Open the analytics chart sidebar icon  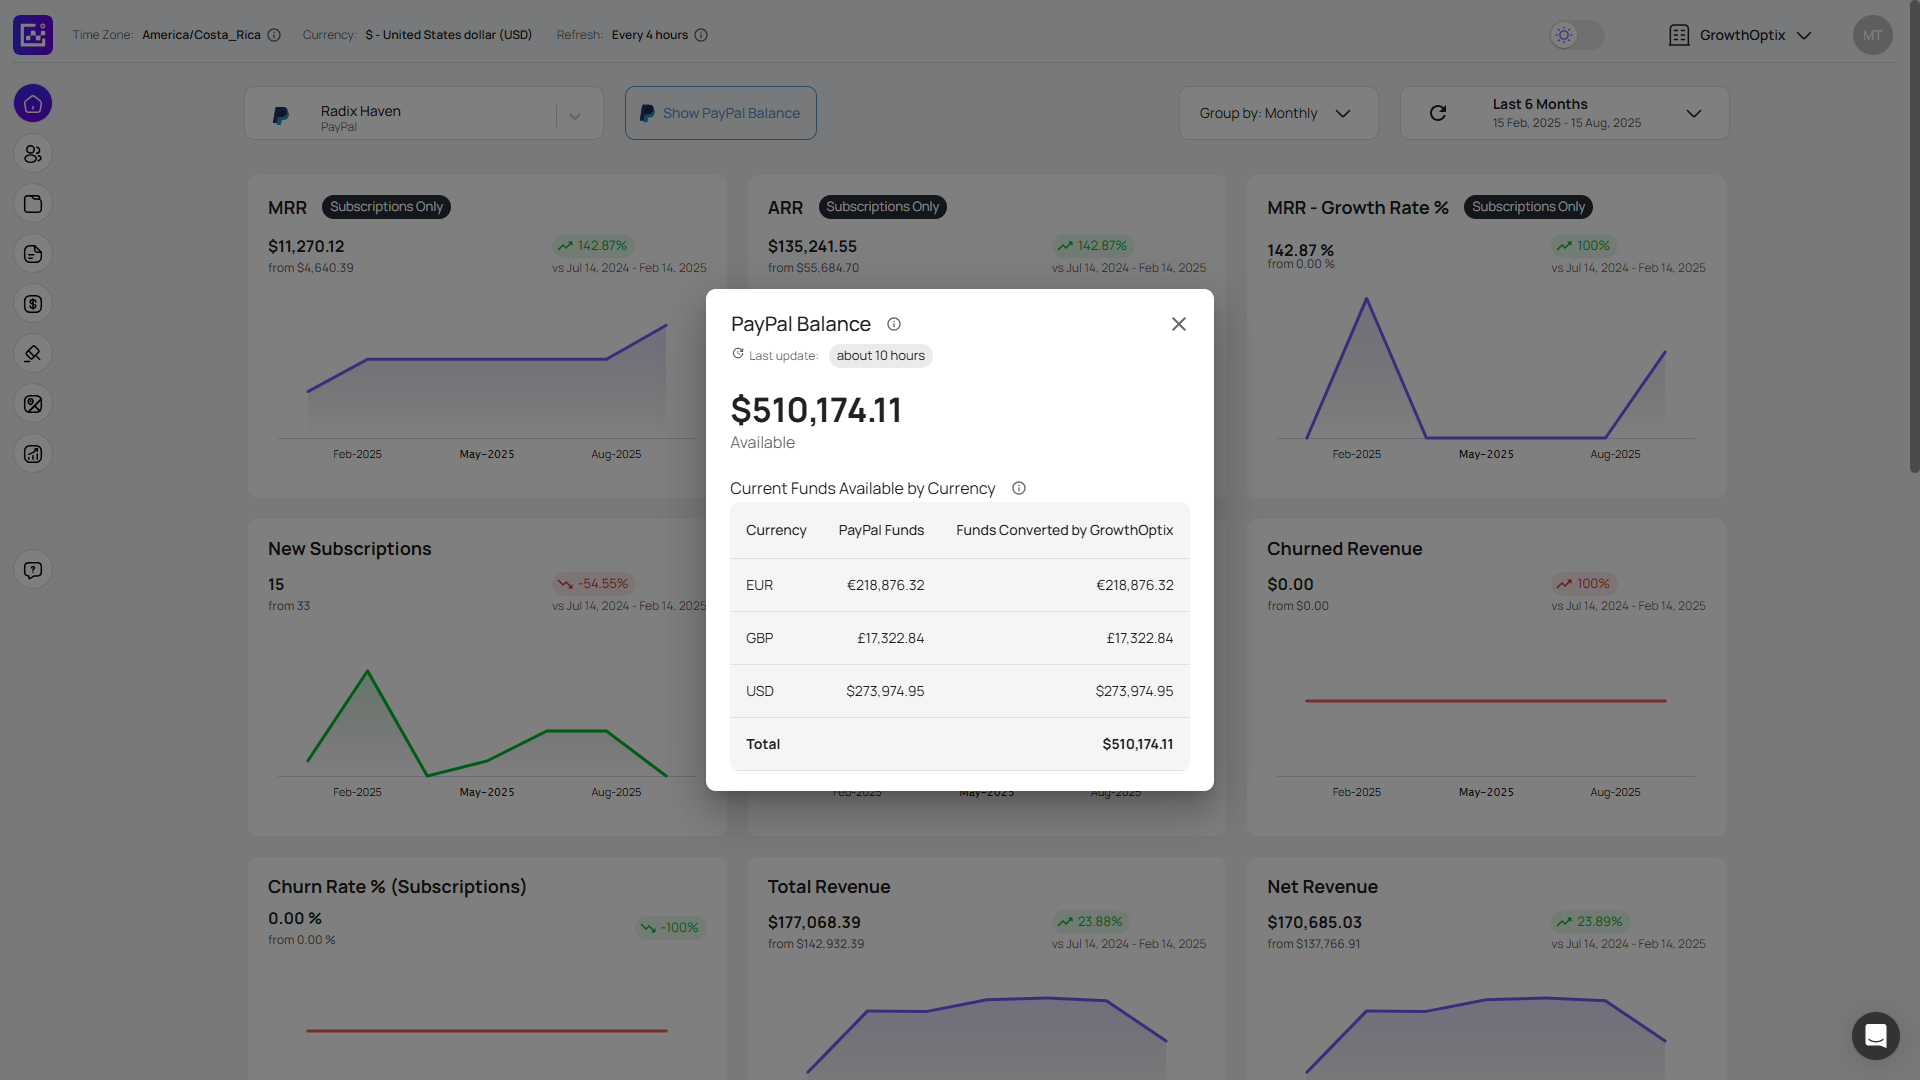(x=33, y=454)
